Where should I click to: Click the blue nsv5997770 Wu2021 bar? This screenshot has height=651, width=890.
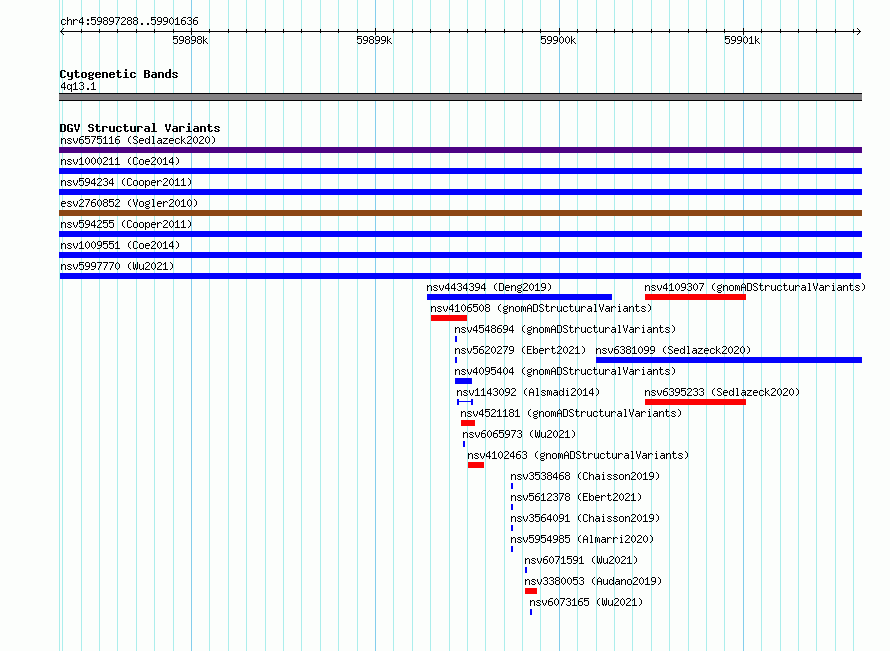[x=460, y=276]
